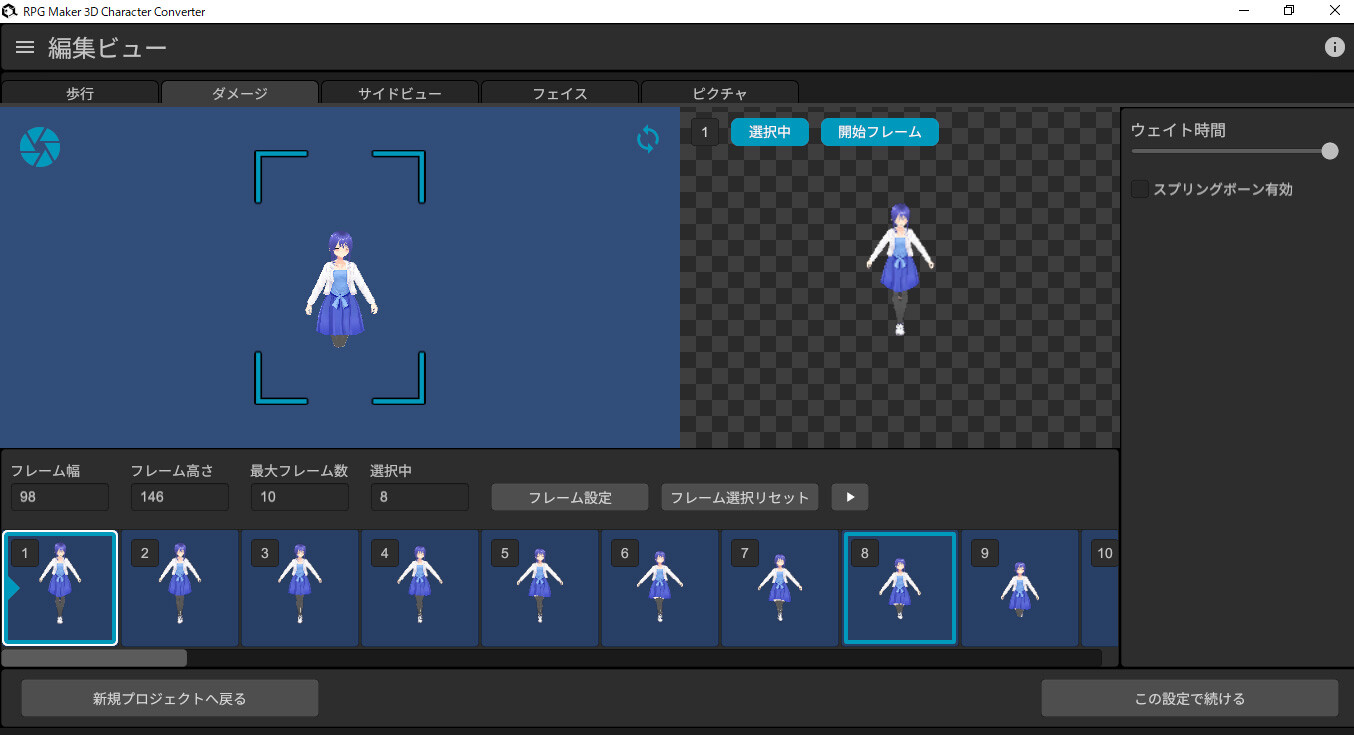Open the hamburger menu in the title bar
Viewport: 1354px width, 735px height.
[24, 46]
